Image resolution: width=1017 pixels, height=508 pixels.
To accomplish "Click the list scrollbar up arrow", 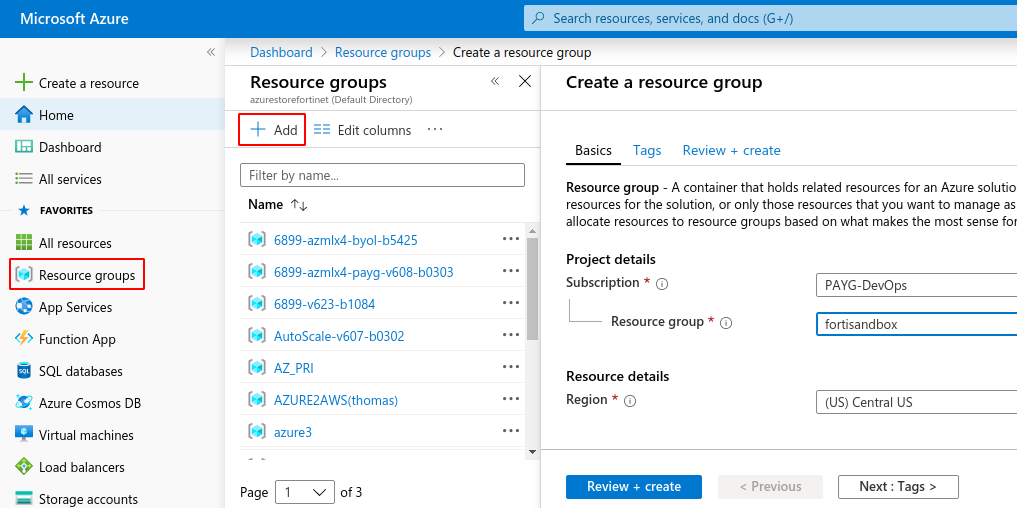I will tap(532, 231).
